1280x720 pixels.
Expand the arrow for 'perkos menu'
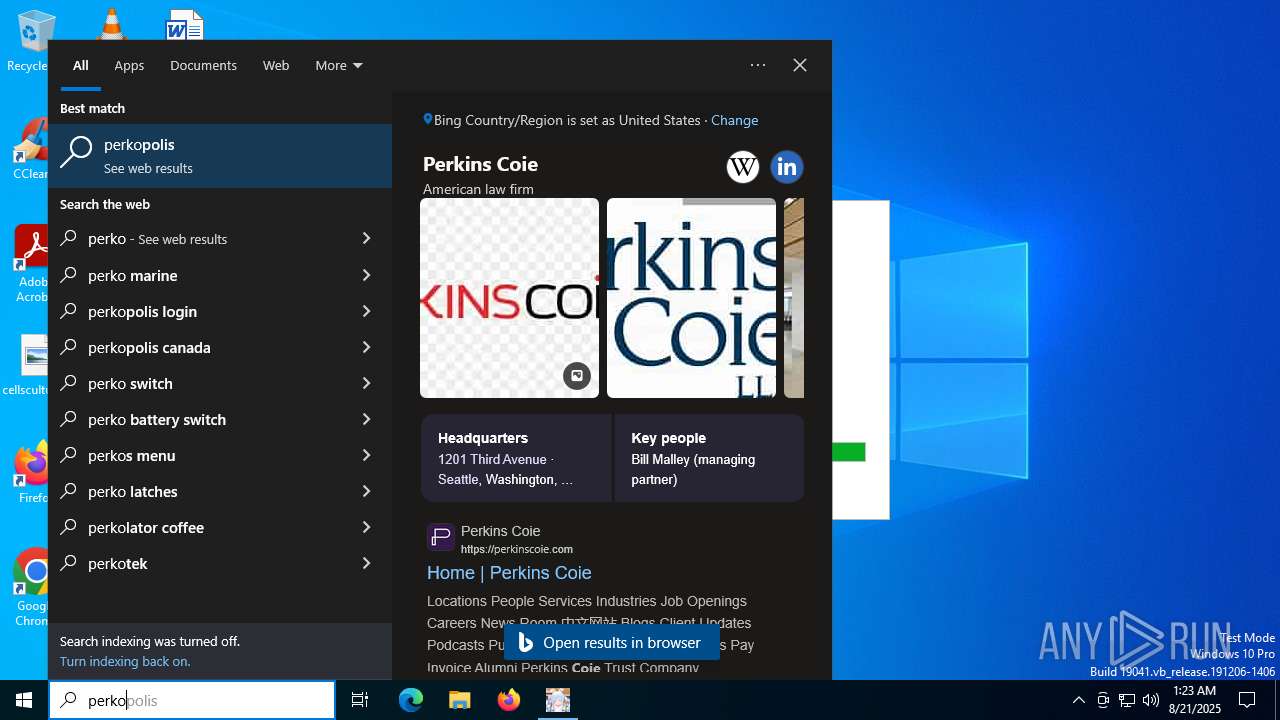click(x=366, y=455)
